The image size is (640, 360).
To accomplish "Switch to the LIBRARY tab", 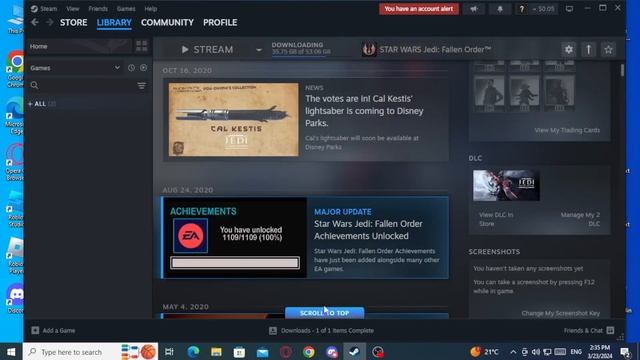I will pos(114,22).
